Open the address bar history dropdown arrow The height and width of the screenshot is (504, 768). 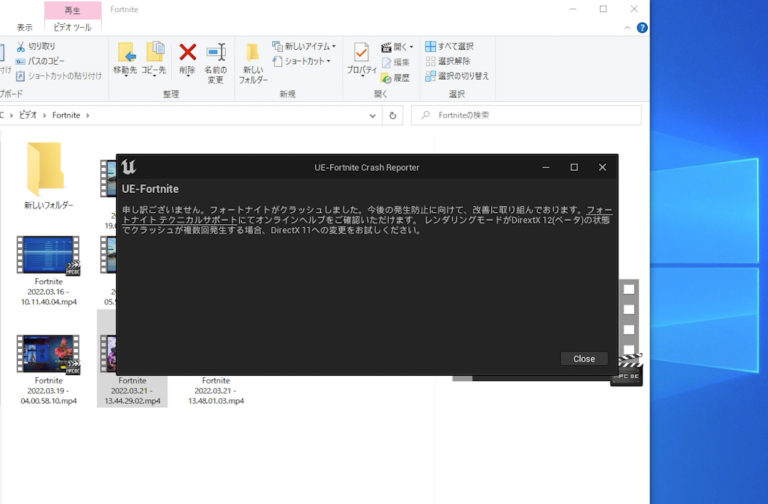coord(373,115)
